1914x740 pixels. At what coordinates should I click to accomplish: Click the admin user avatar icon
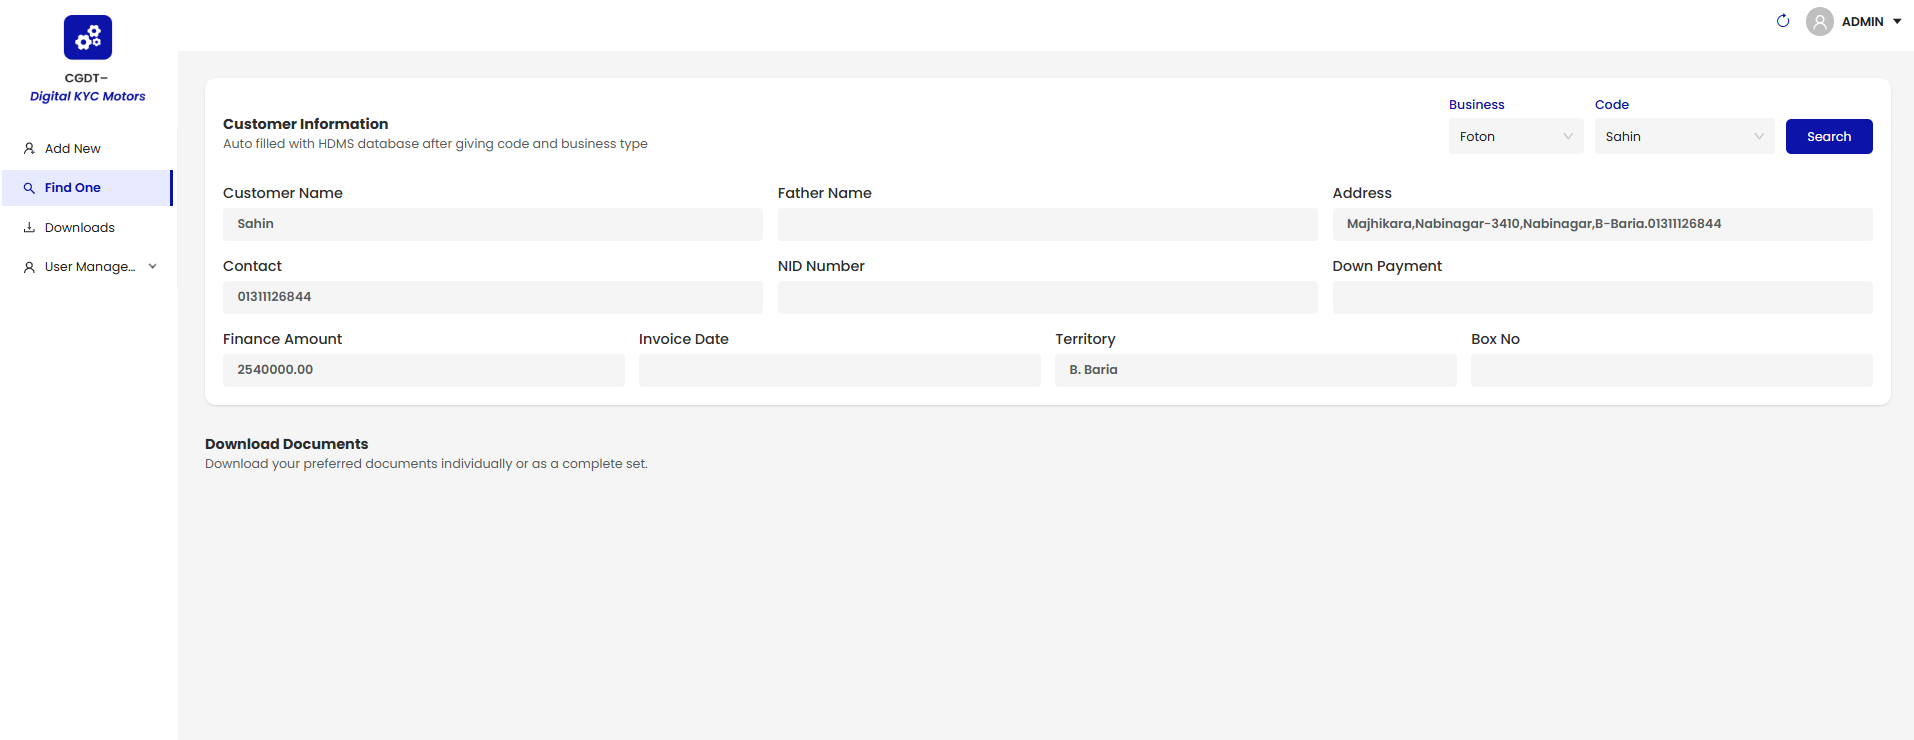1819,21
